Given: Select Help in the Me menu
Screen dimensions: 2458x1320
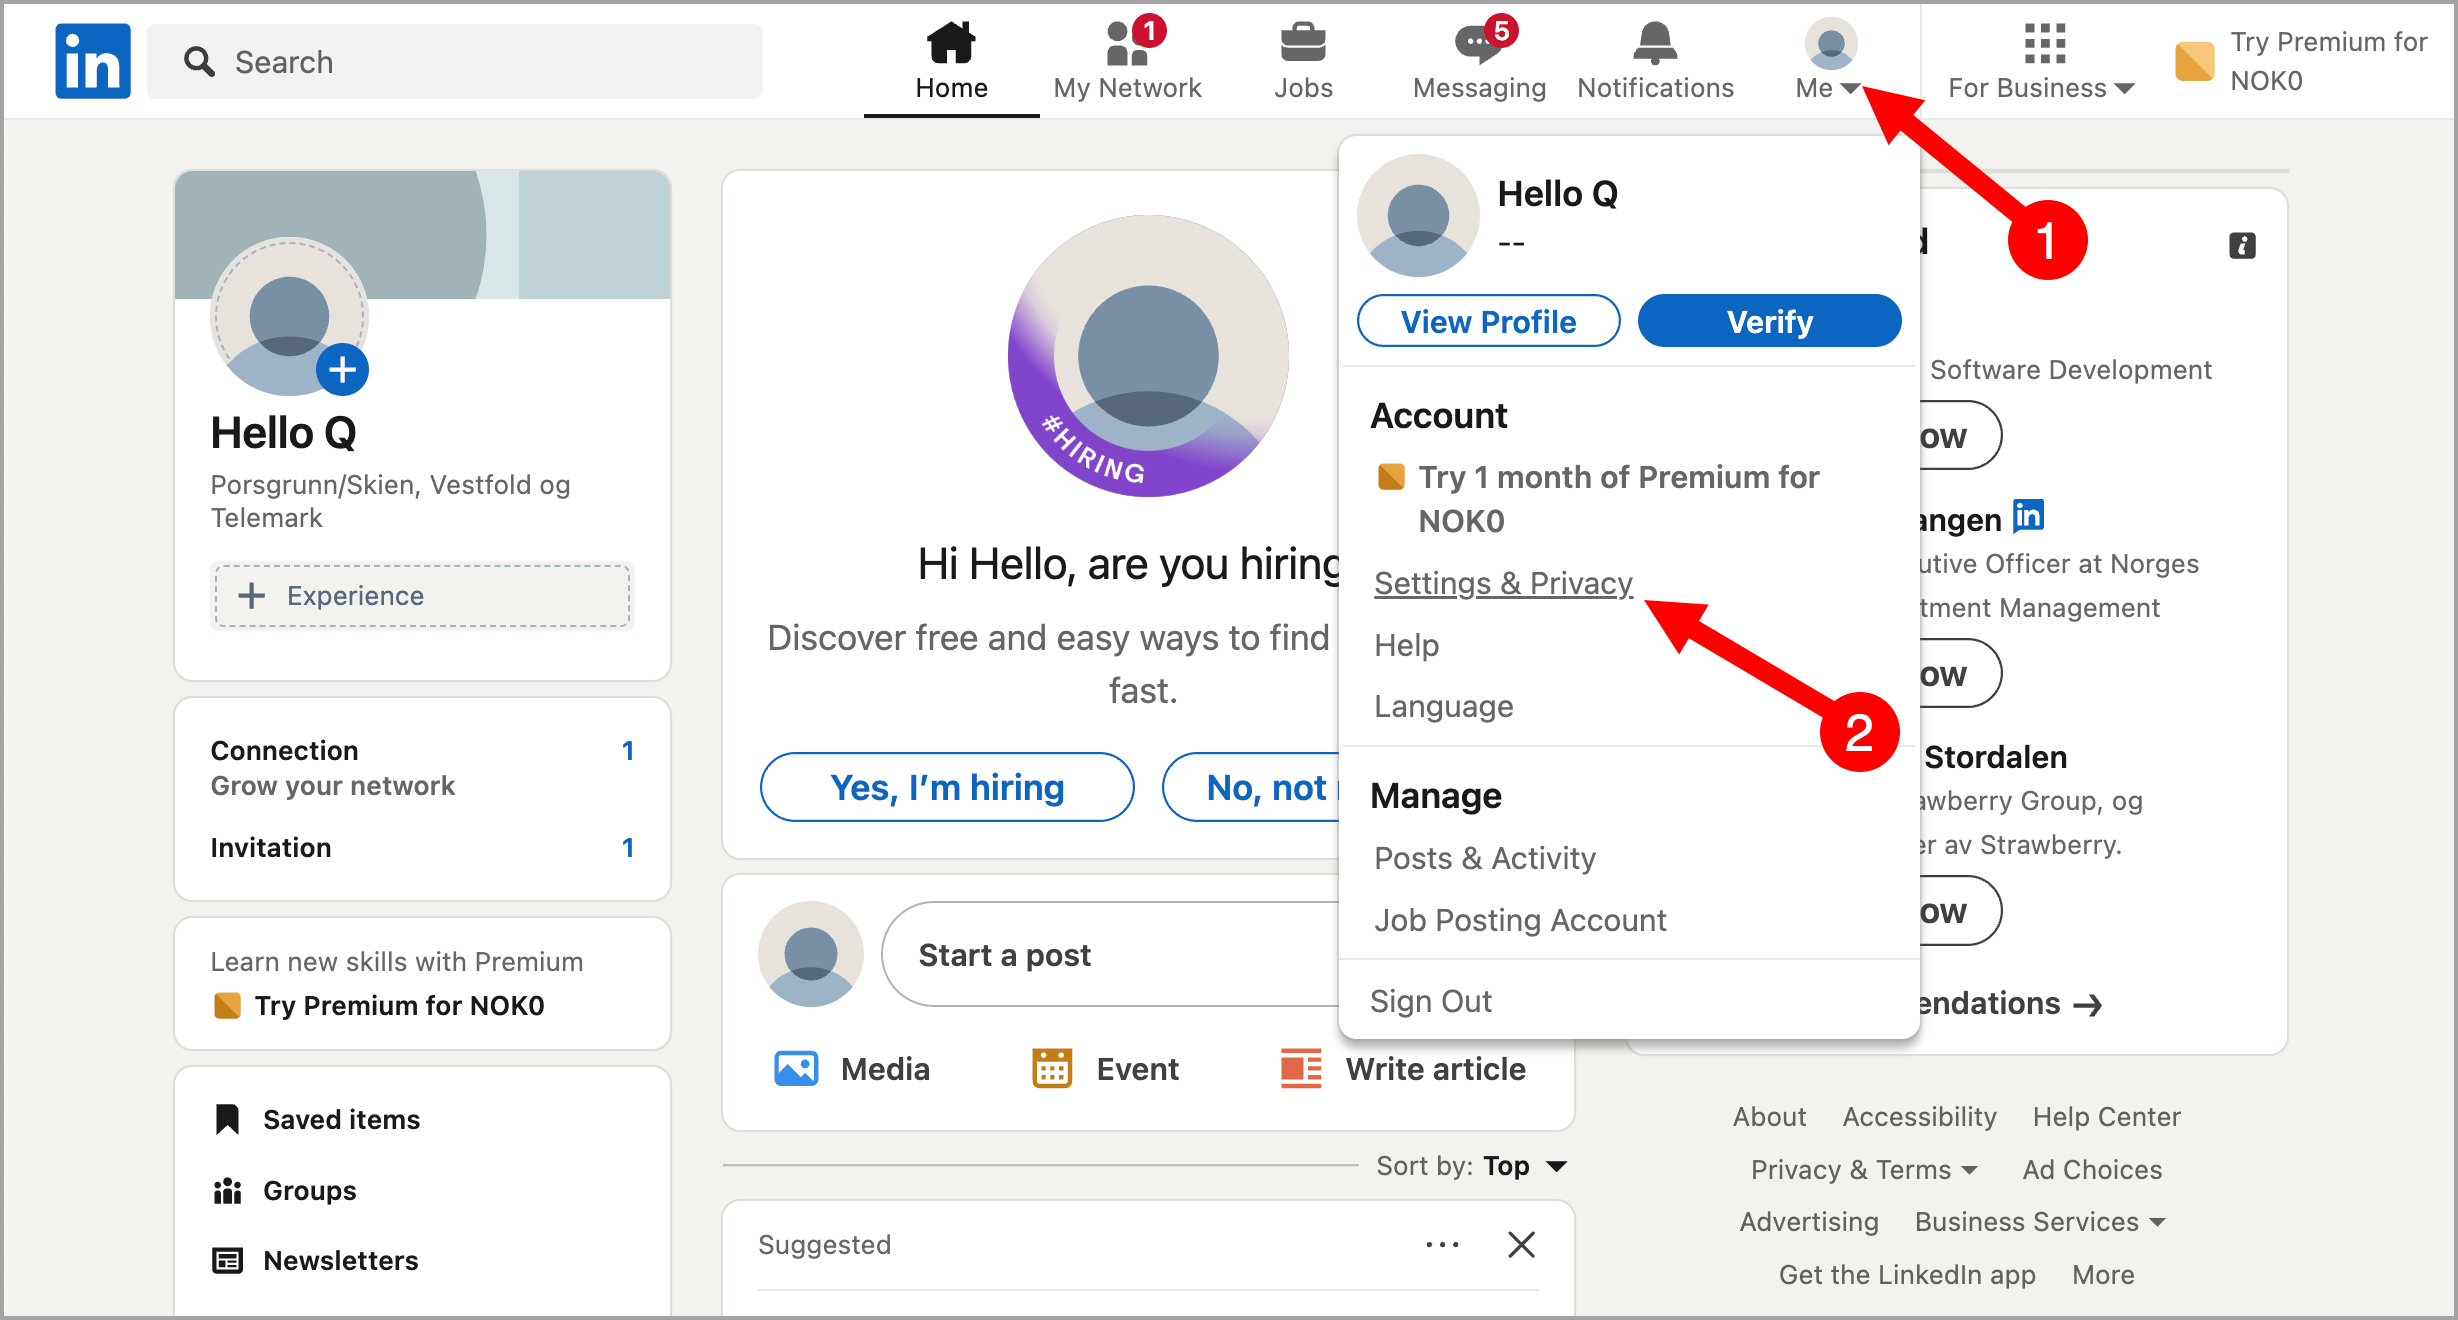Looking at the screenshot, I should click(1406, 645).
